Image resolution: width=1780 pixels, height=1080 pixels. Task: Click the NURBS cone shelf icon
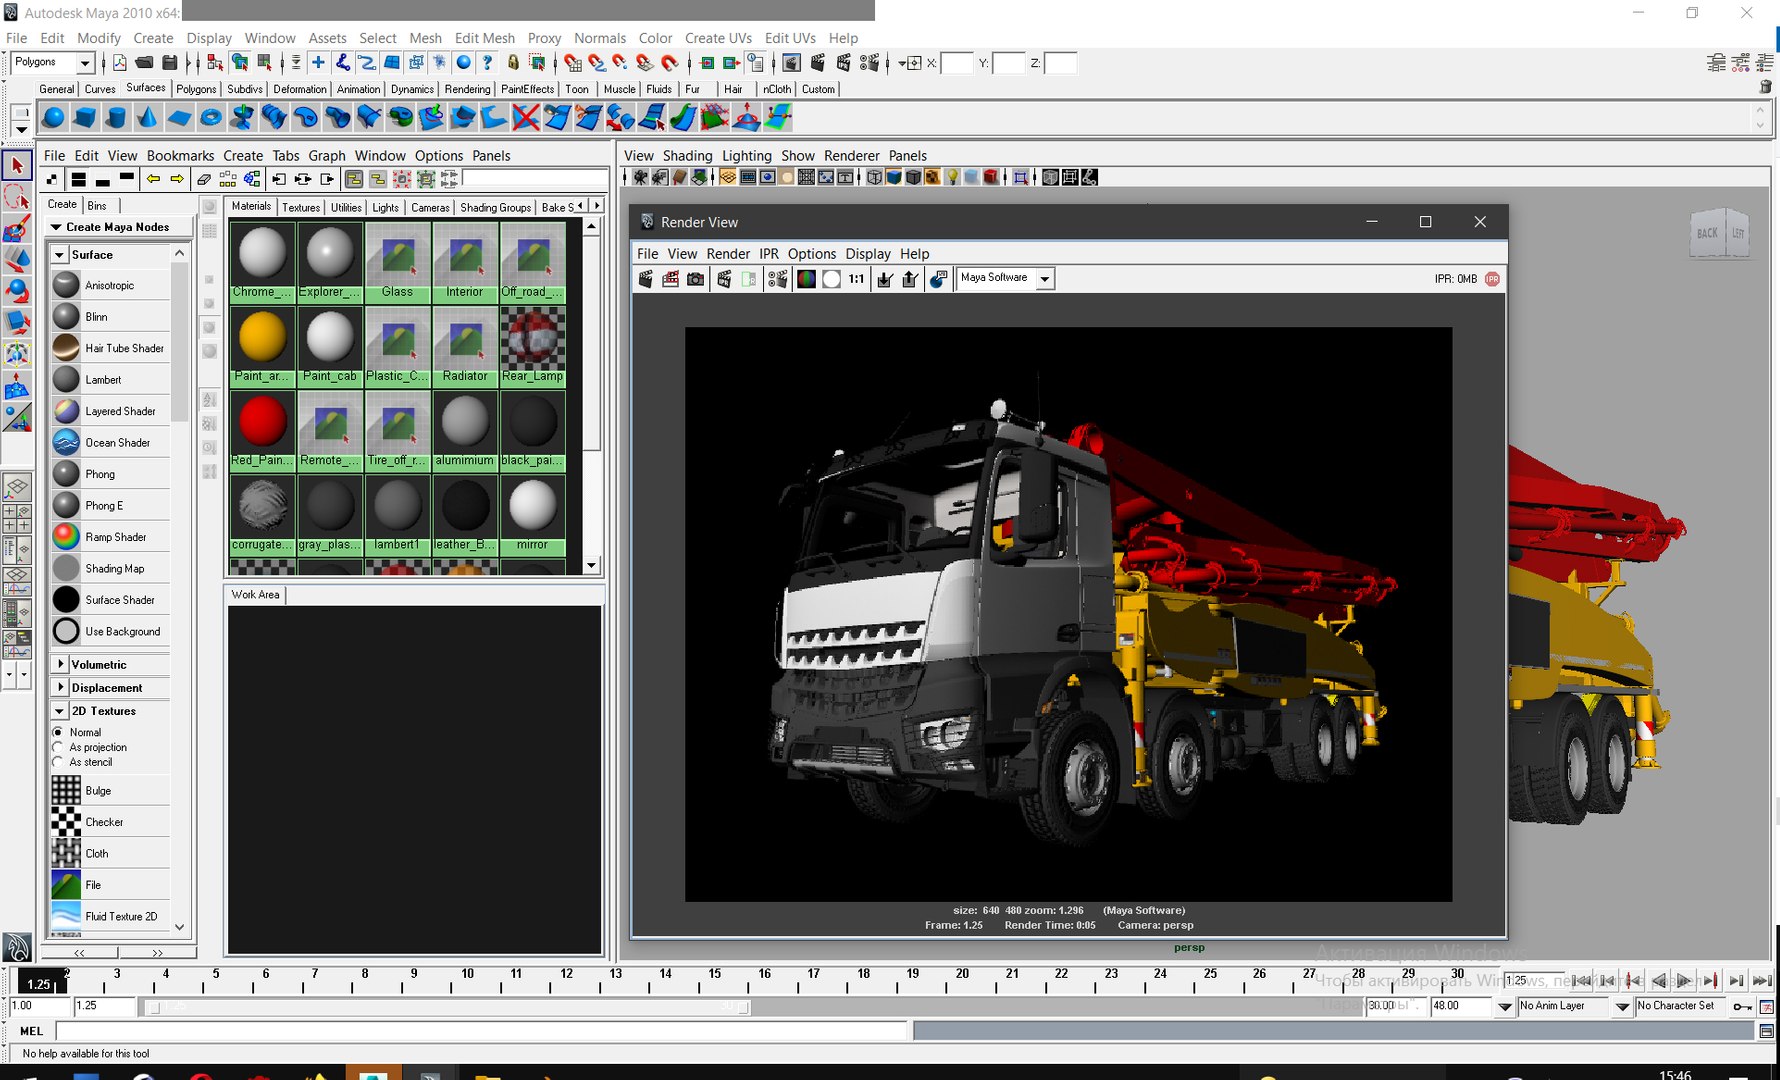(147, 118)
